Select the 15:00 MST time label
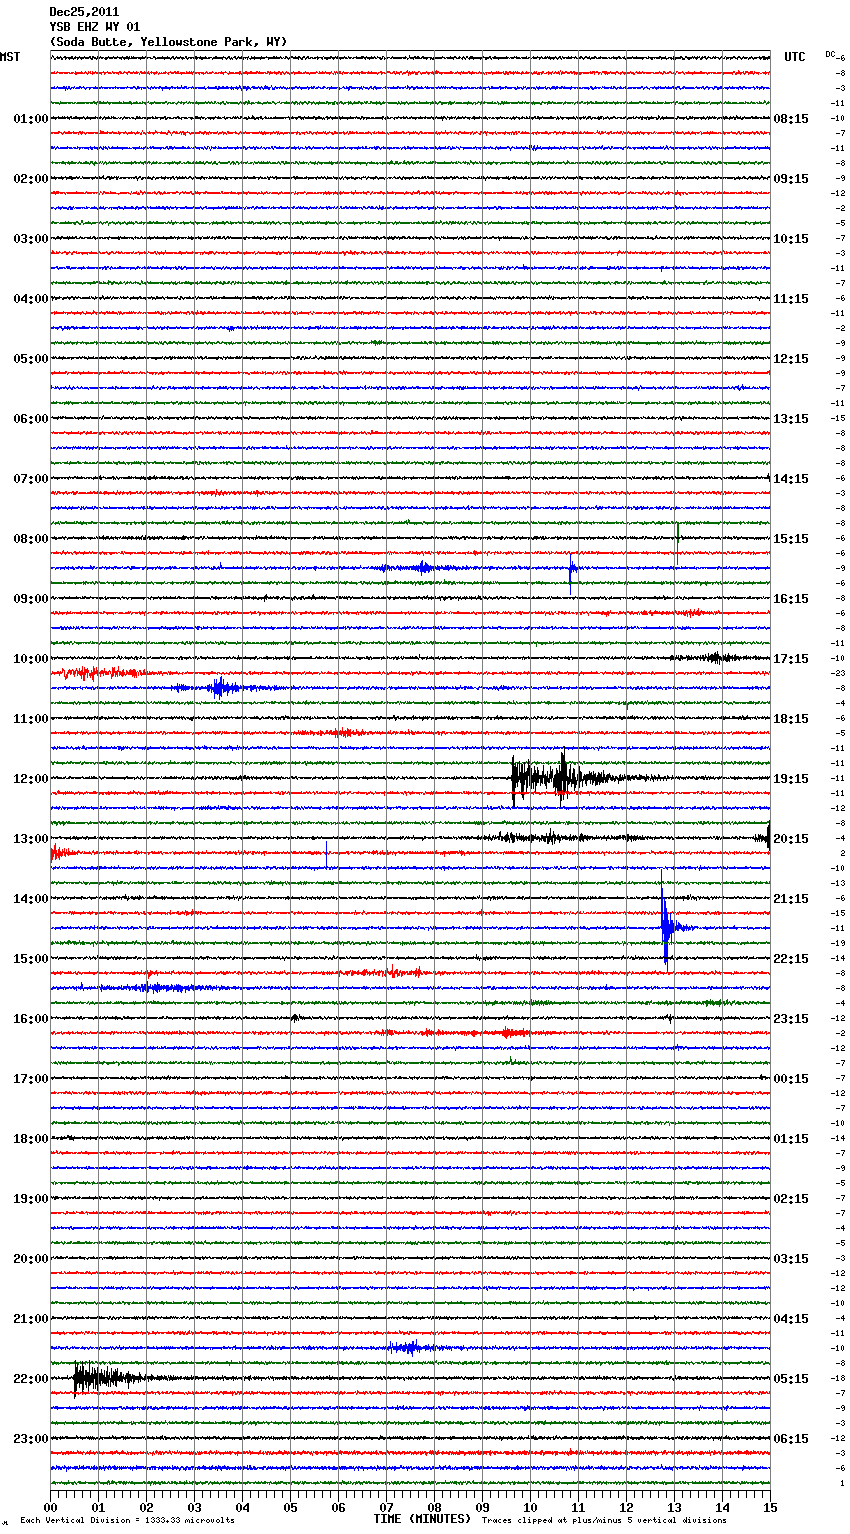 coord(31,959)
